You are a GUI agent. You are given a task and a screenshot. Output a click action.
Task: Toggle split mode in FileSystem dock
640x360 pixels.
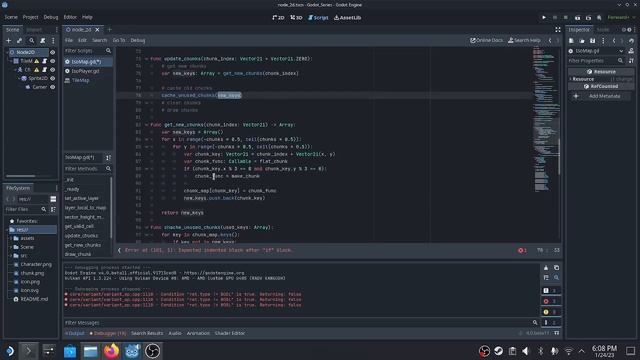click(53, 199)
